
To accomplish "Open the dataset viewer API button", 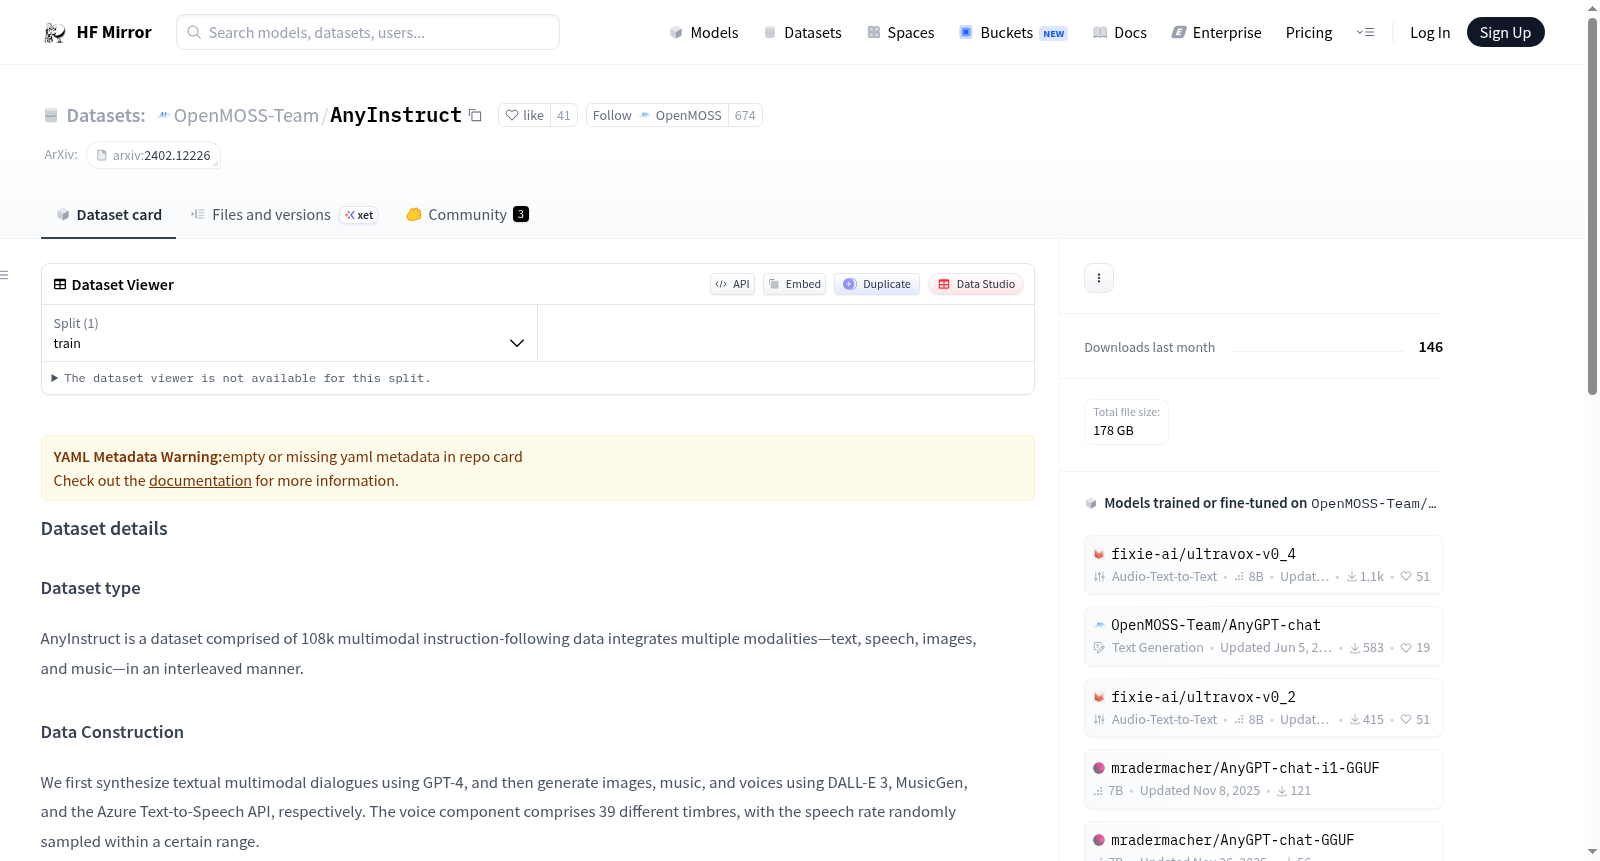I will (732, 285).
